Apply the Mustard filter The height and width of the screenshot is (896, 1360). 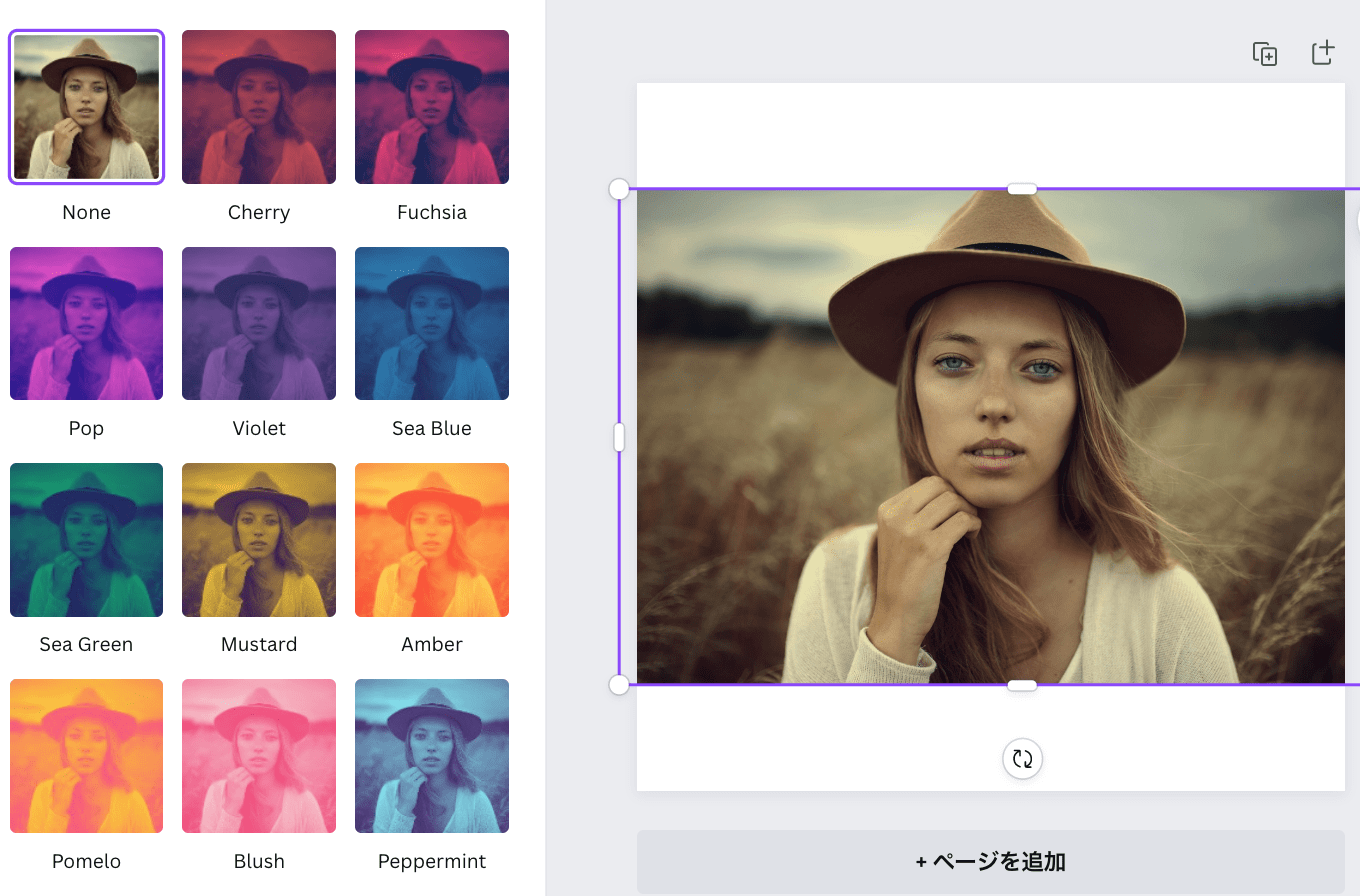258,539
